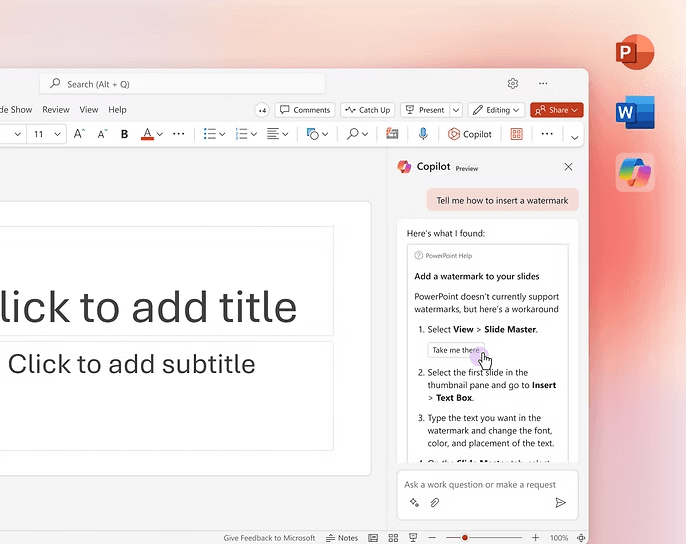Open the Comments pane
Screen dimensions: 686x544
(x=305, y=110)
